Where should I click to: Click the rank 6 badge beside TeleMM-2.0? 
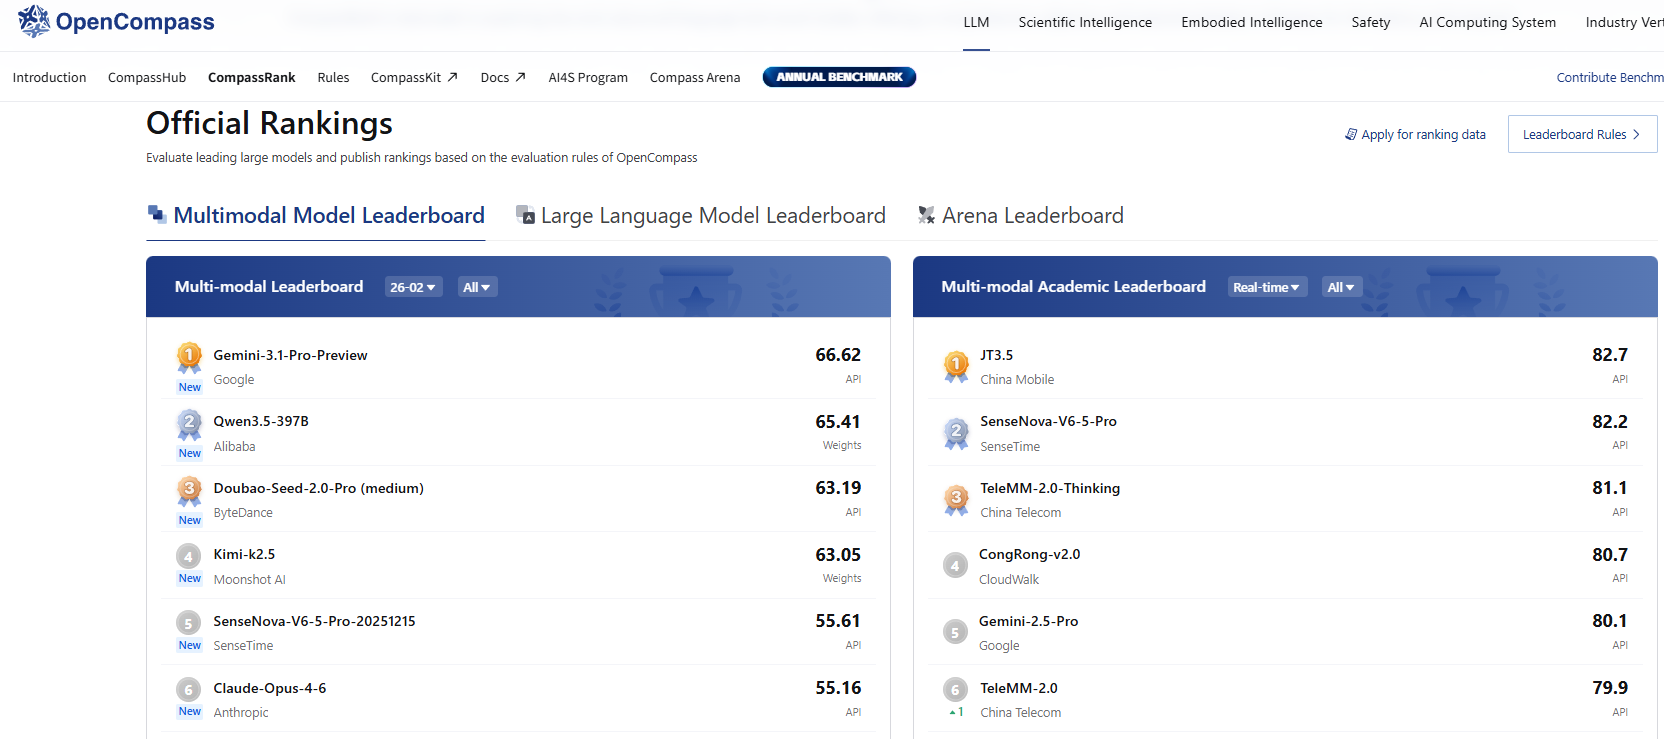pyautogui.click(x=955, y=689)
